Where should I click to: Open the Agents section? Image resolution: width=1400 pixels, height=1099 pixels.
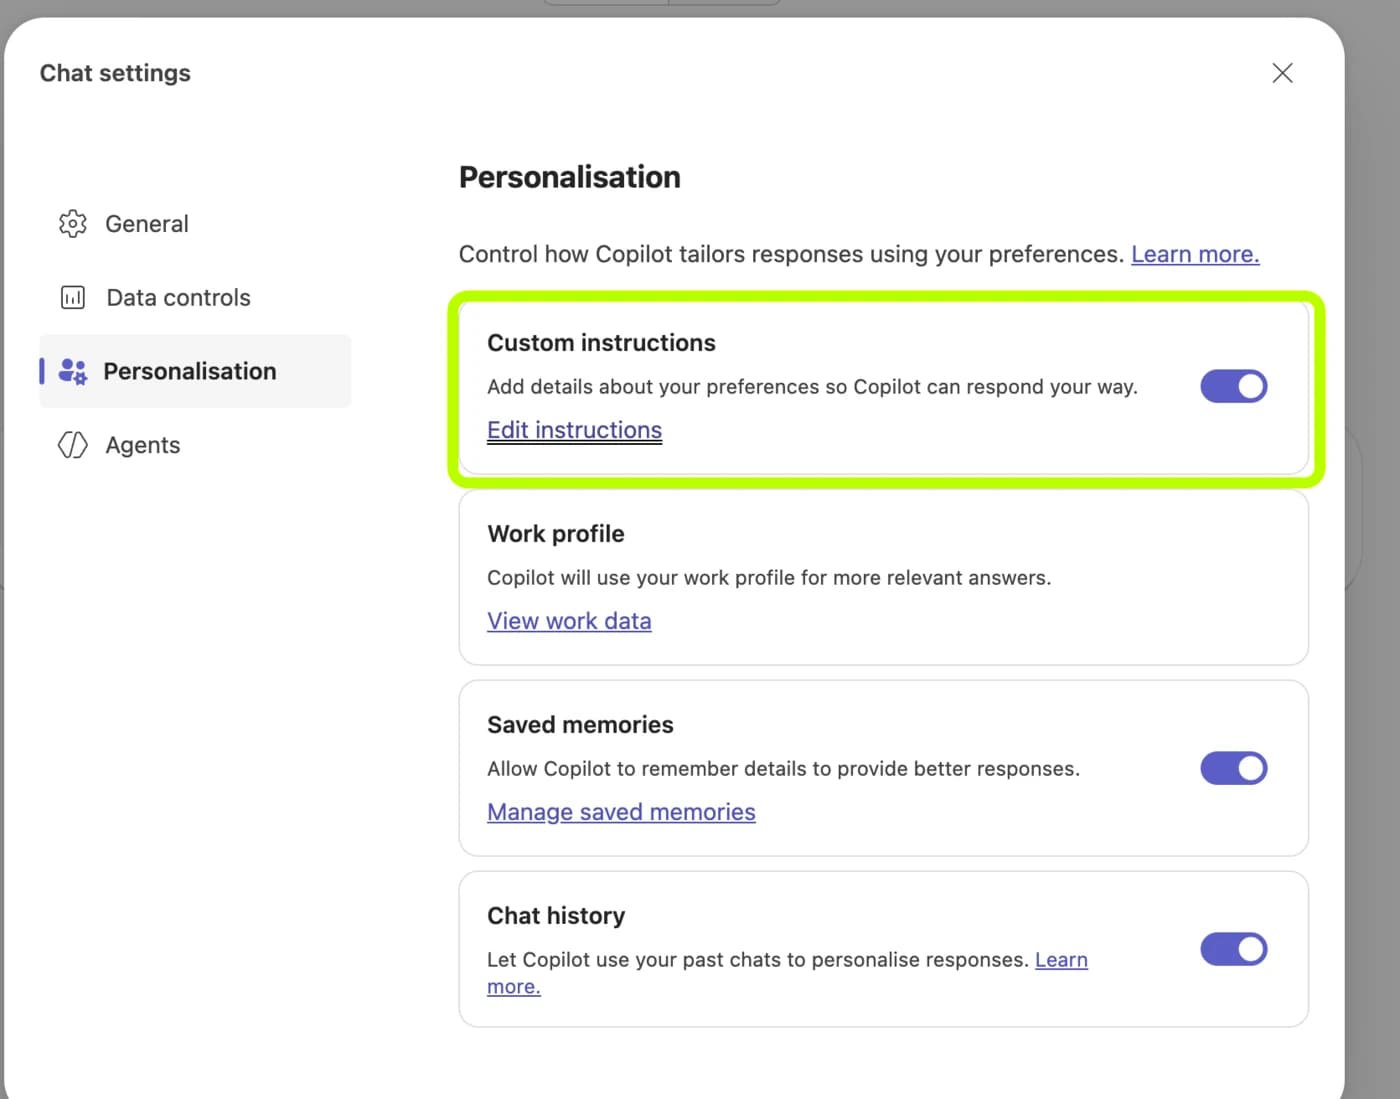pyautogui.click(x=195, y=445)
